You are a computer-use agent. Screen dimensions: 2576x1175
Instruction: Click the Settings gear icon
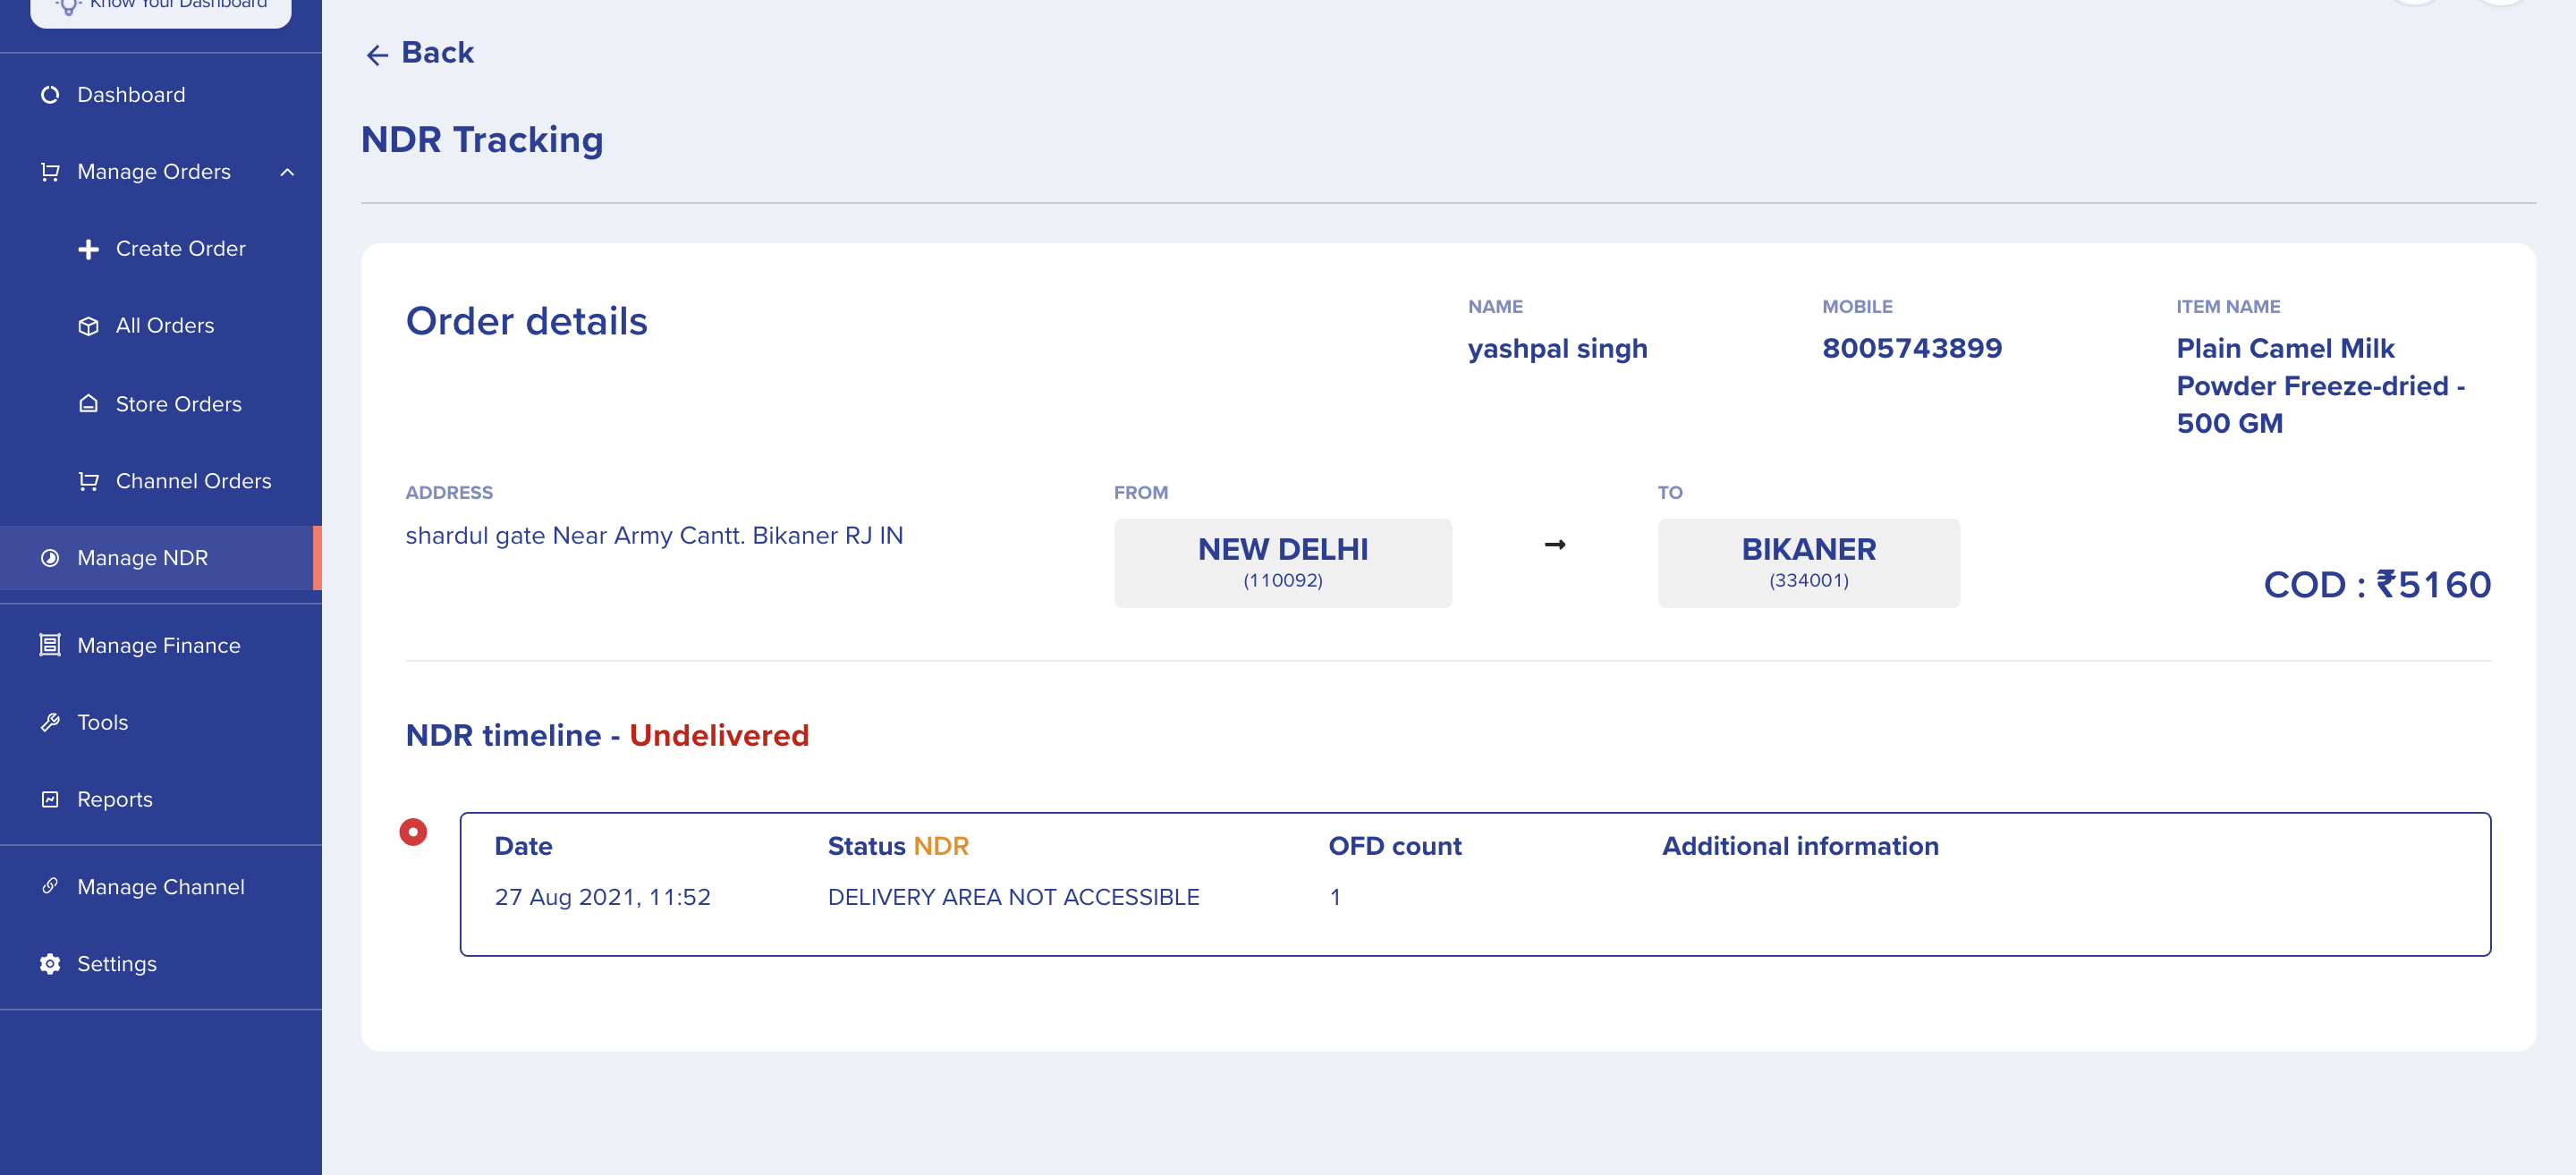[x=50, y=964]
